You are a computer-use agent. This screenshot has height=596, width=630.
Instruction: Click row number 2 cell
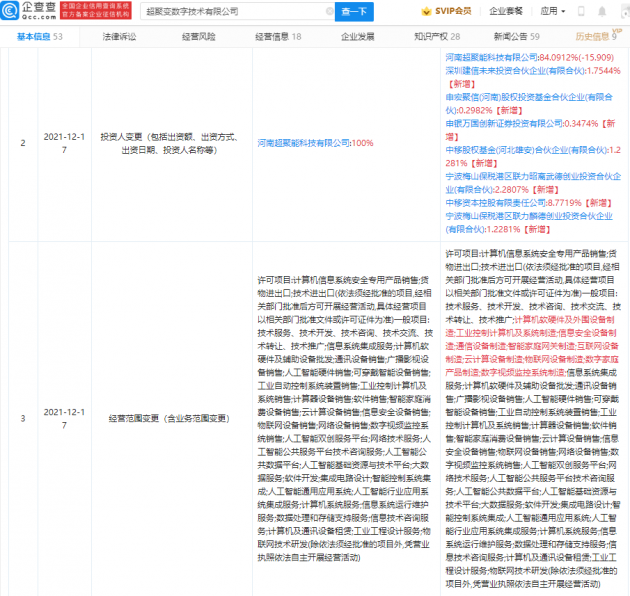tap(23, 143)
